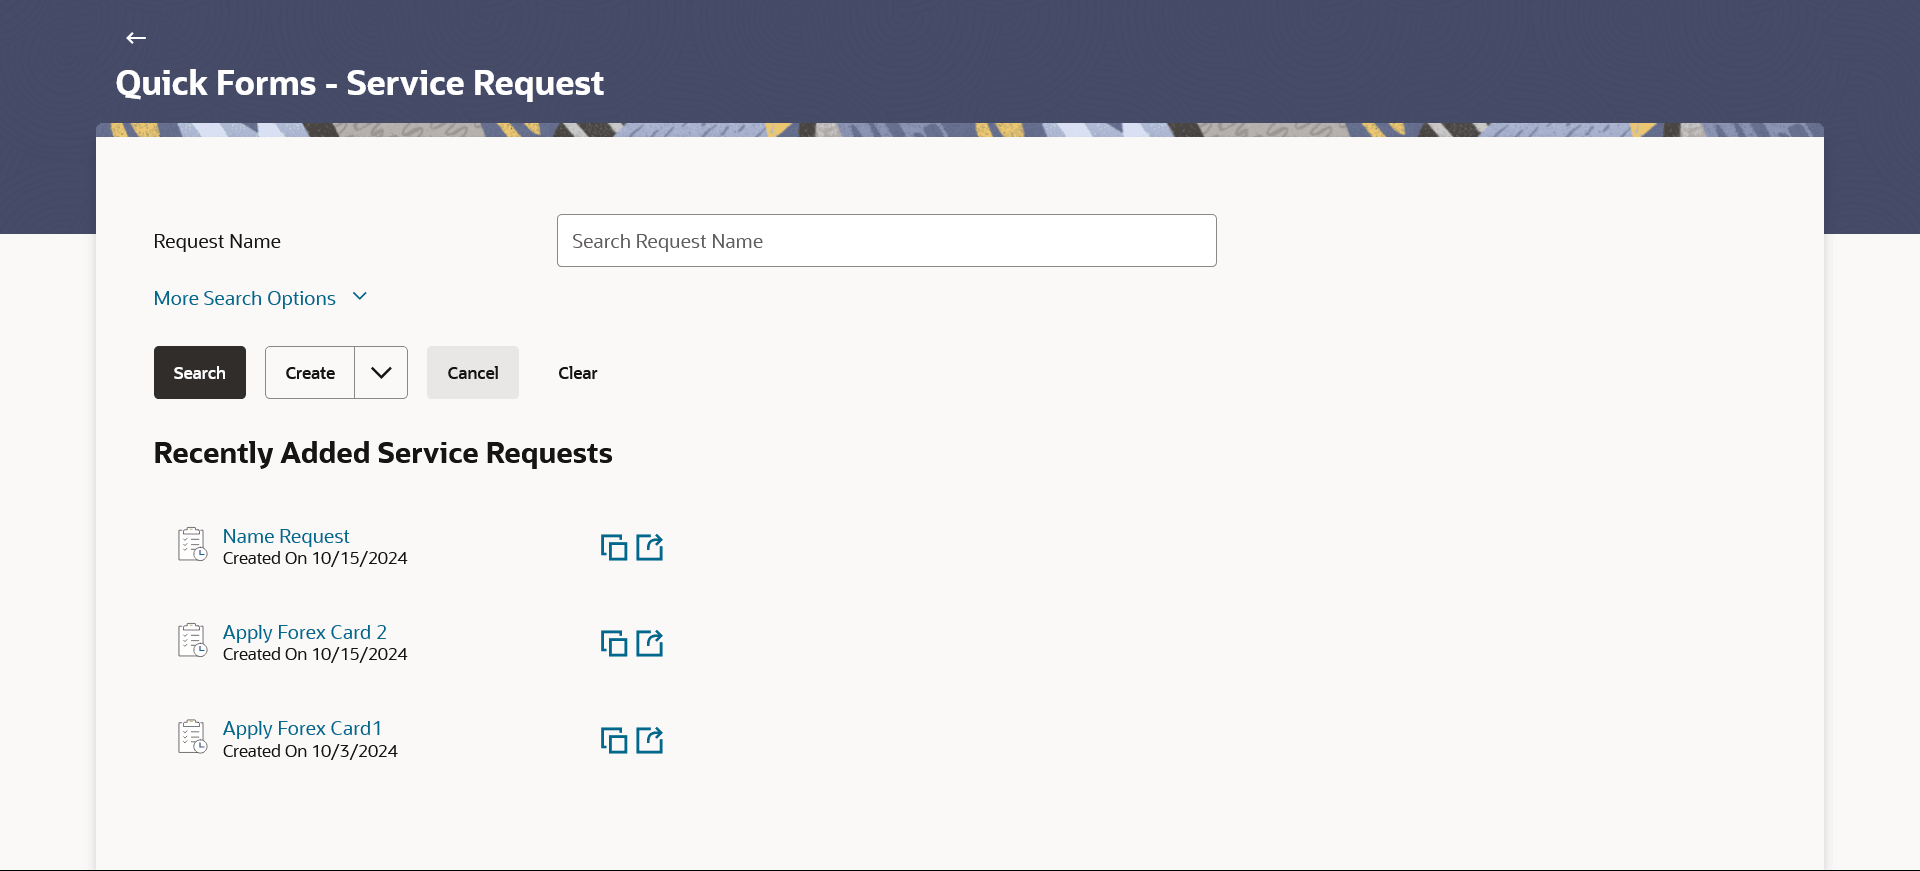Go back using the arrow icon
1920x871 pixels.
(x=136, y=38)
